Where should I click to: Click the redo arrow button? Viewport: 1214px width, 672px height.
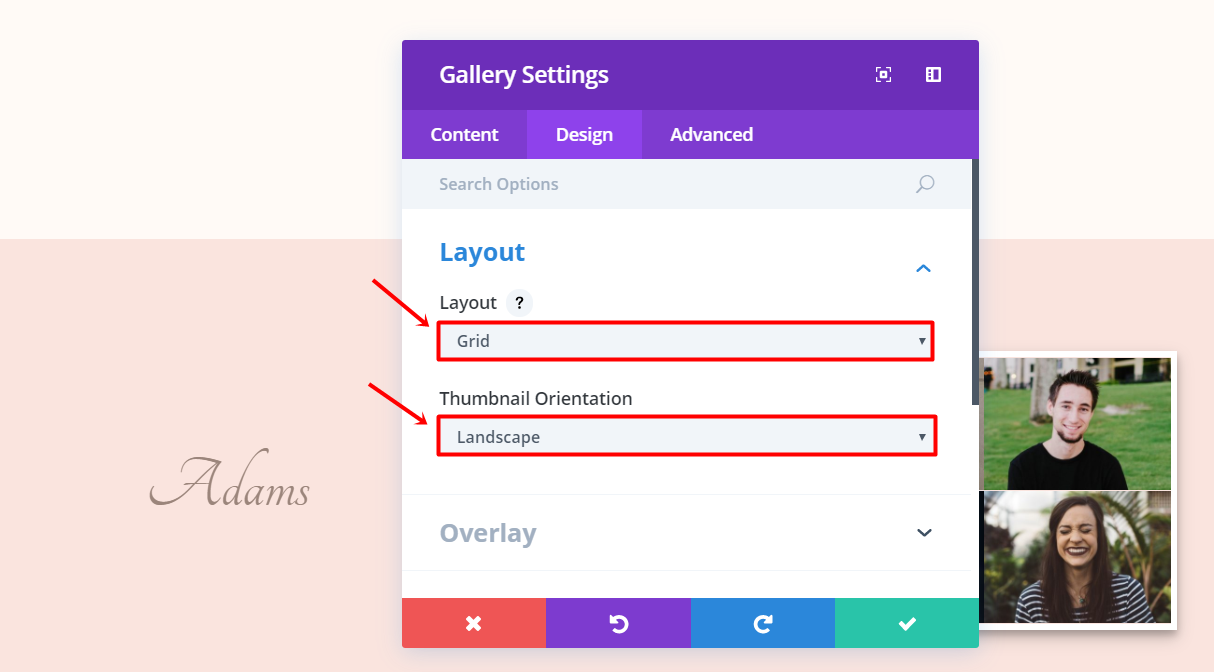pyautogui.click(x=763, y=623)
